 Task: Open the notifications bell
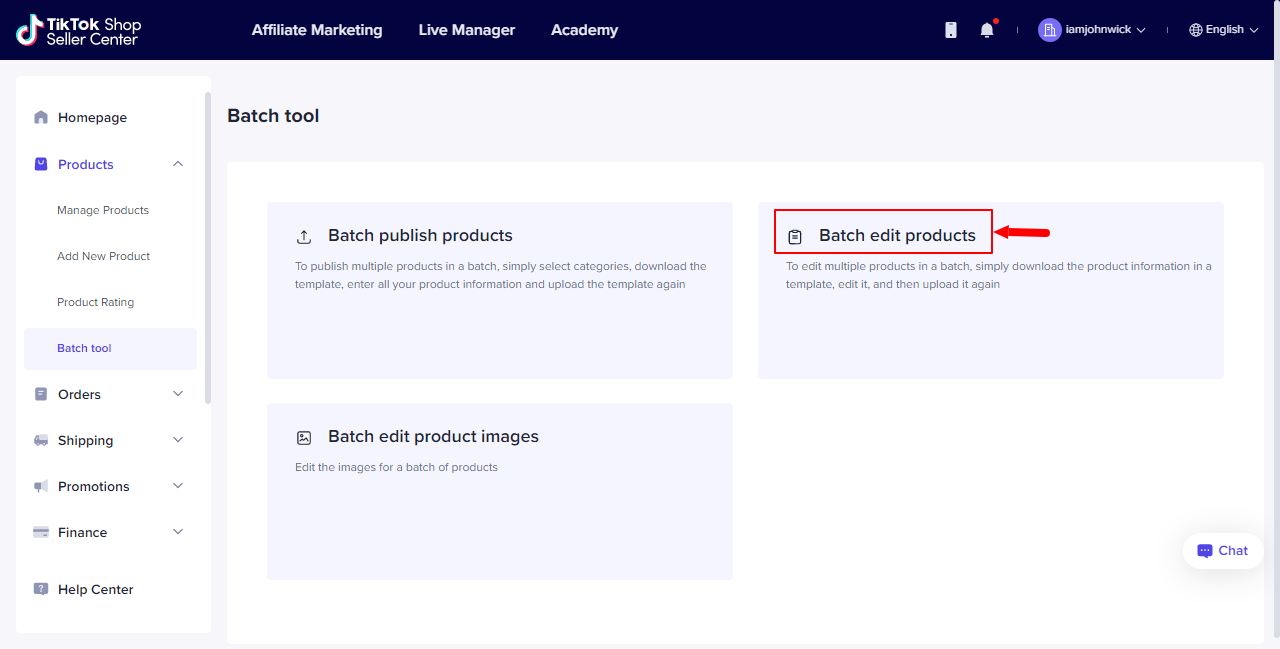(987, 30)
